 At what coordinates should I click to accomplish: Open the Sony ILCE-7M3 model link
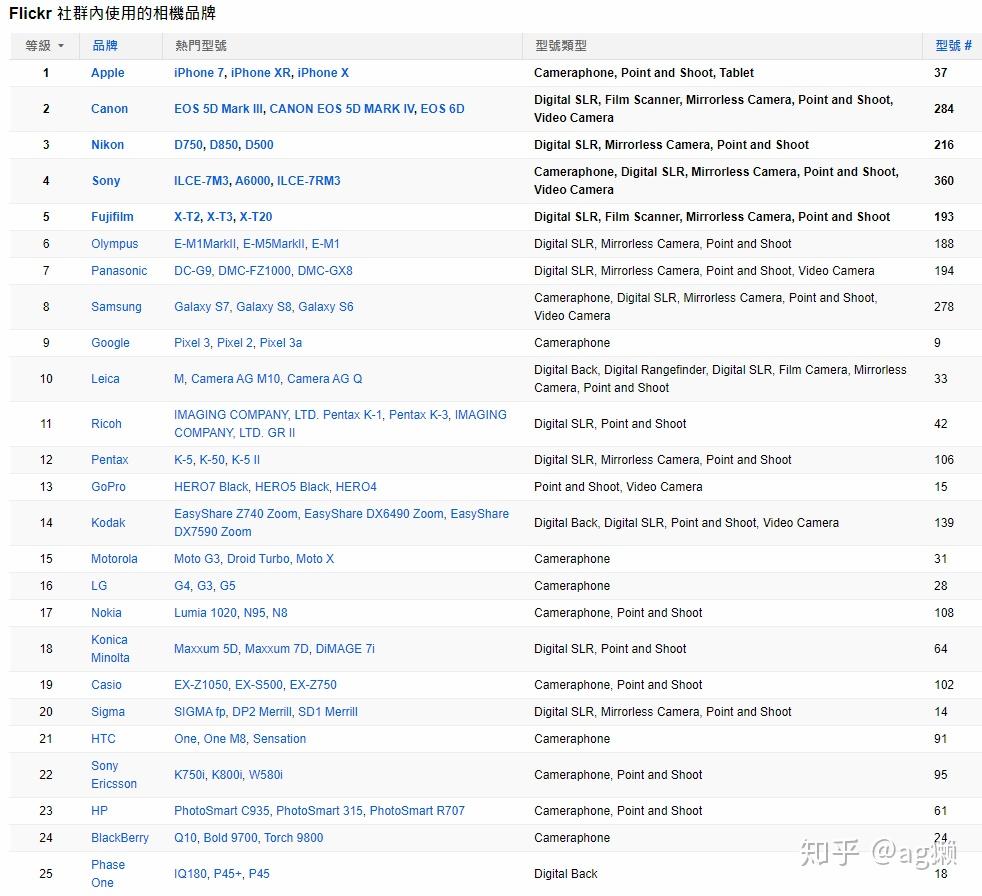(x=201, y=181)
